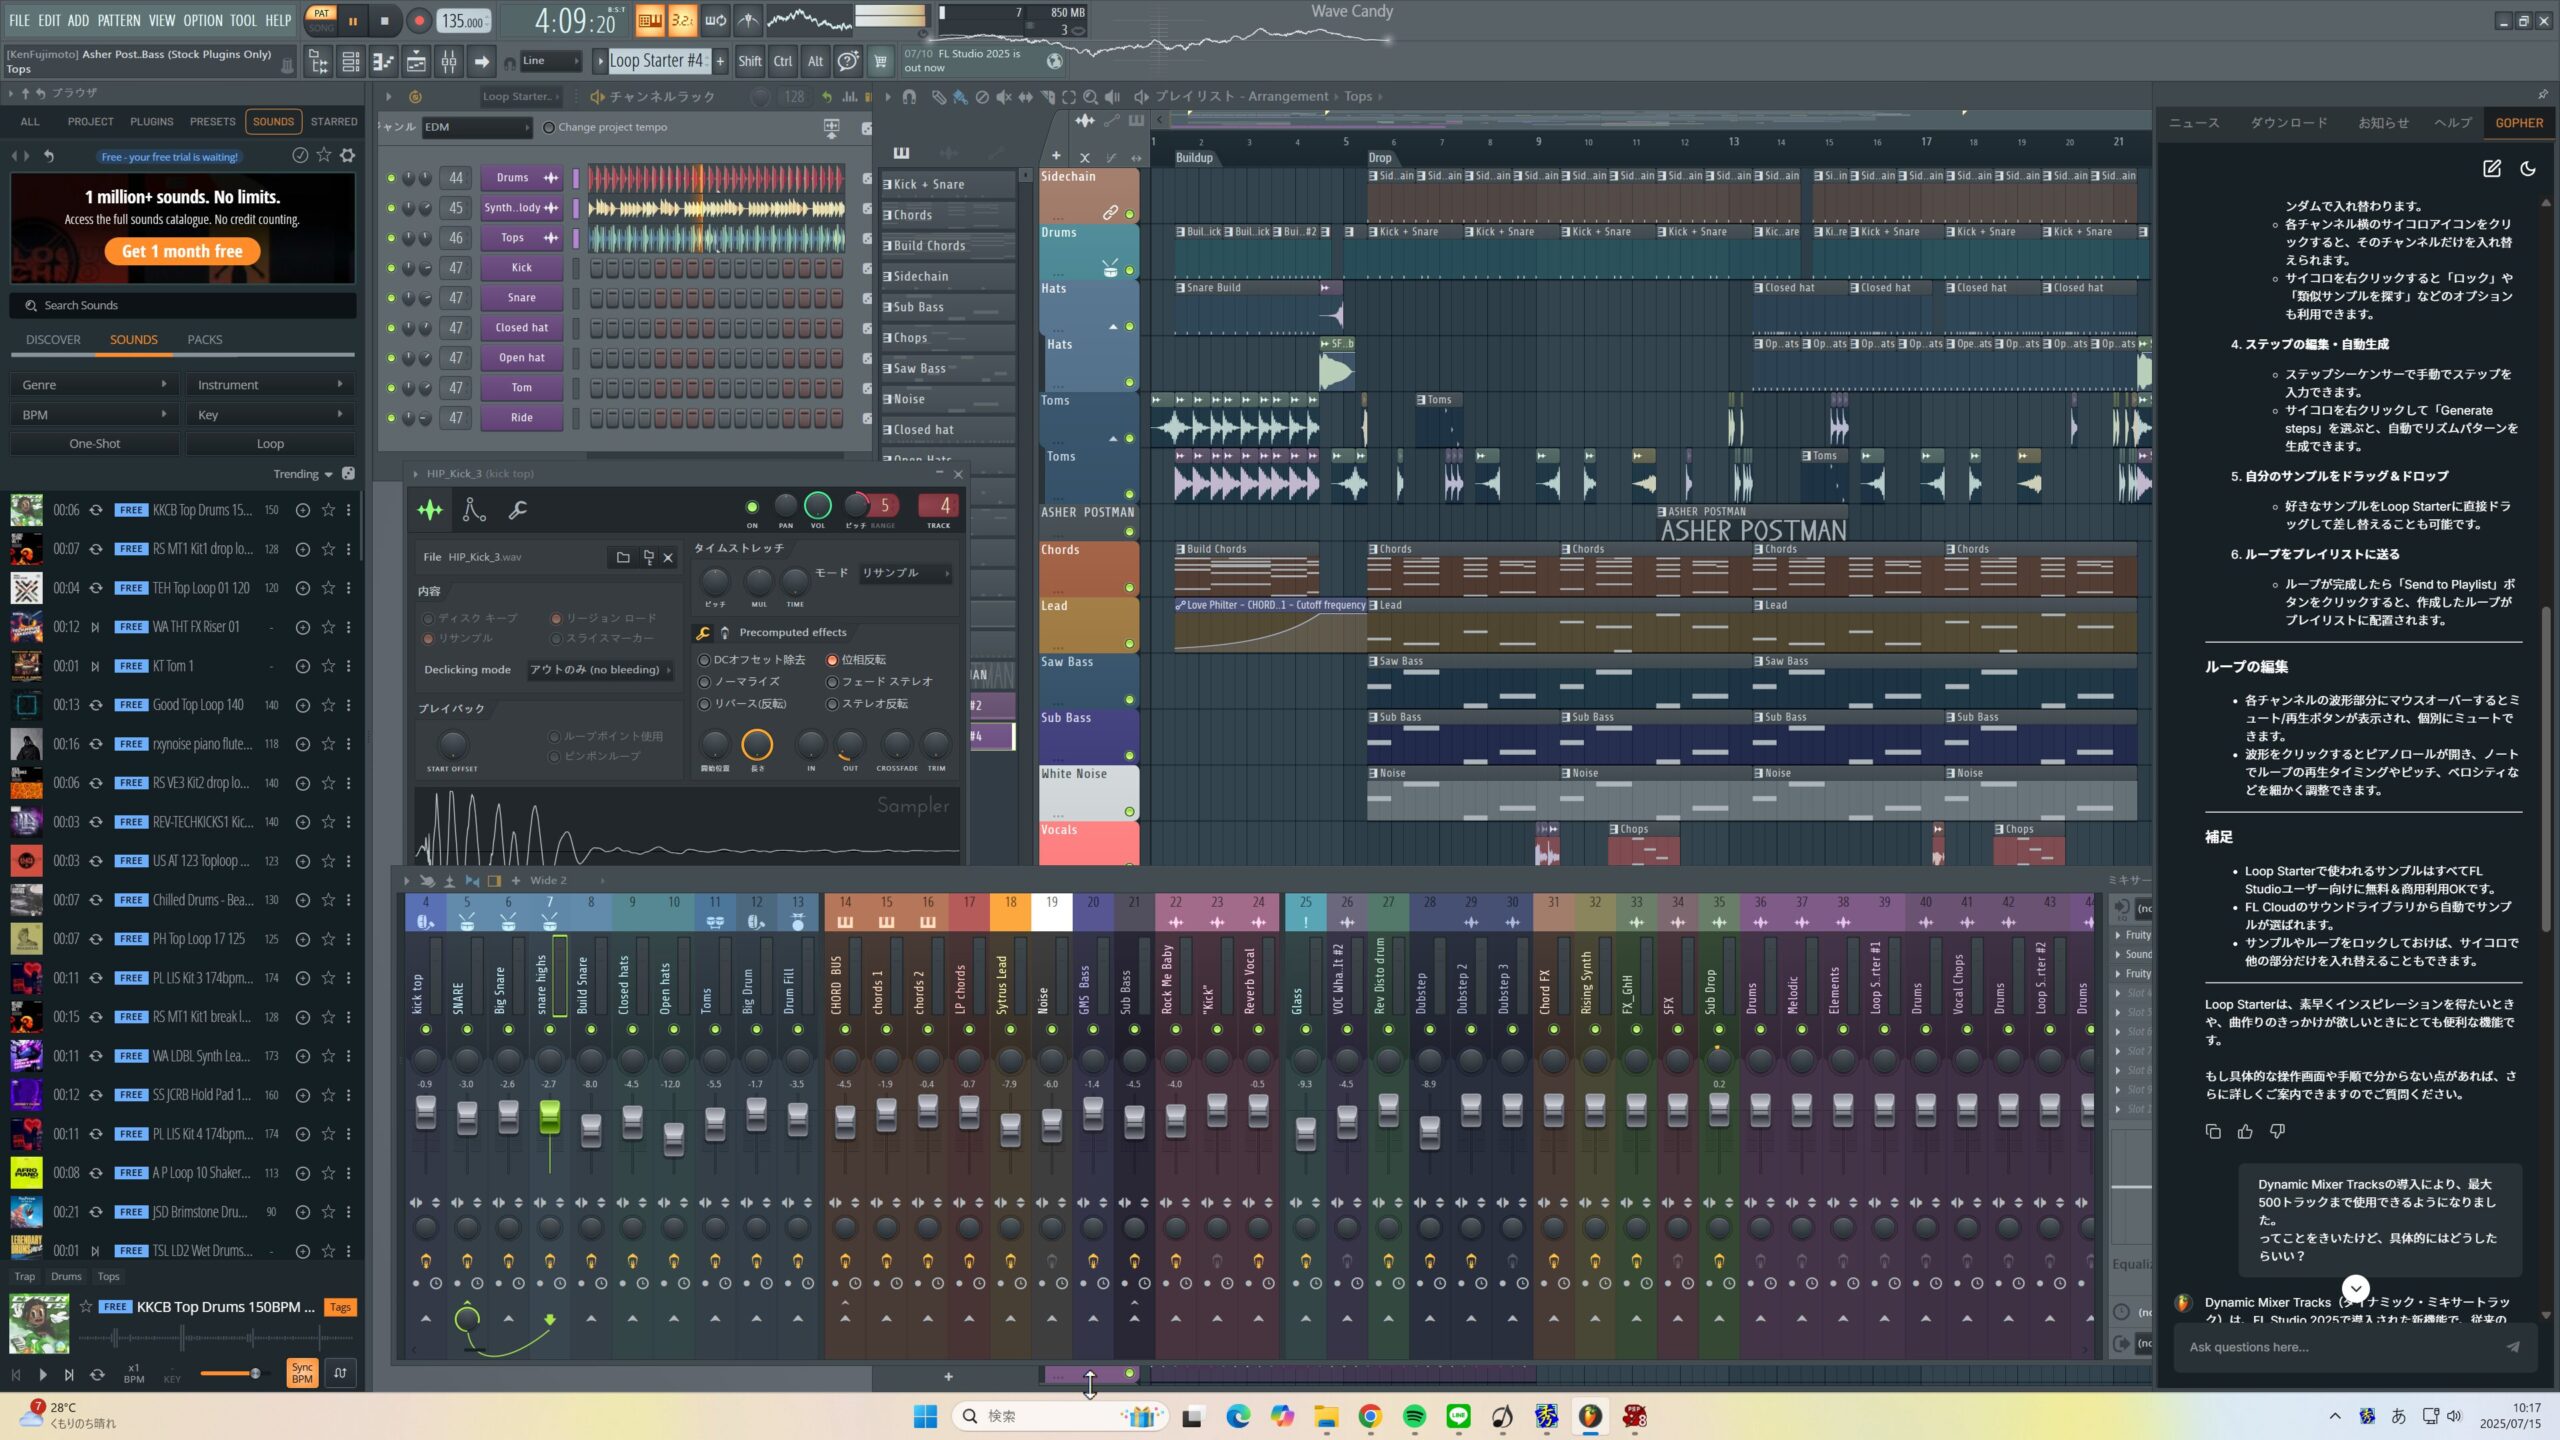Toggle typing keyboard to piano button
Screen dimensions: 2560x1440
coord(650,20)
